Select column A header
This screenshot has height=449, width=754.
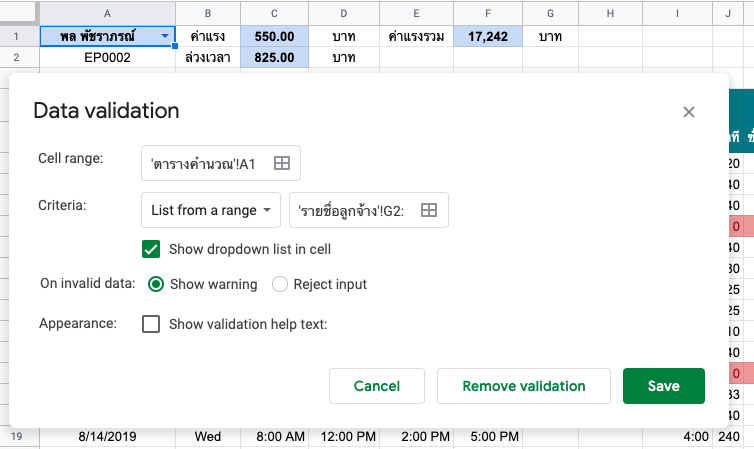(x=107, y=13)
